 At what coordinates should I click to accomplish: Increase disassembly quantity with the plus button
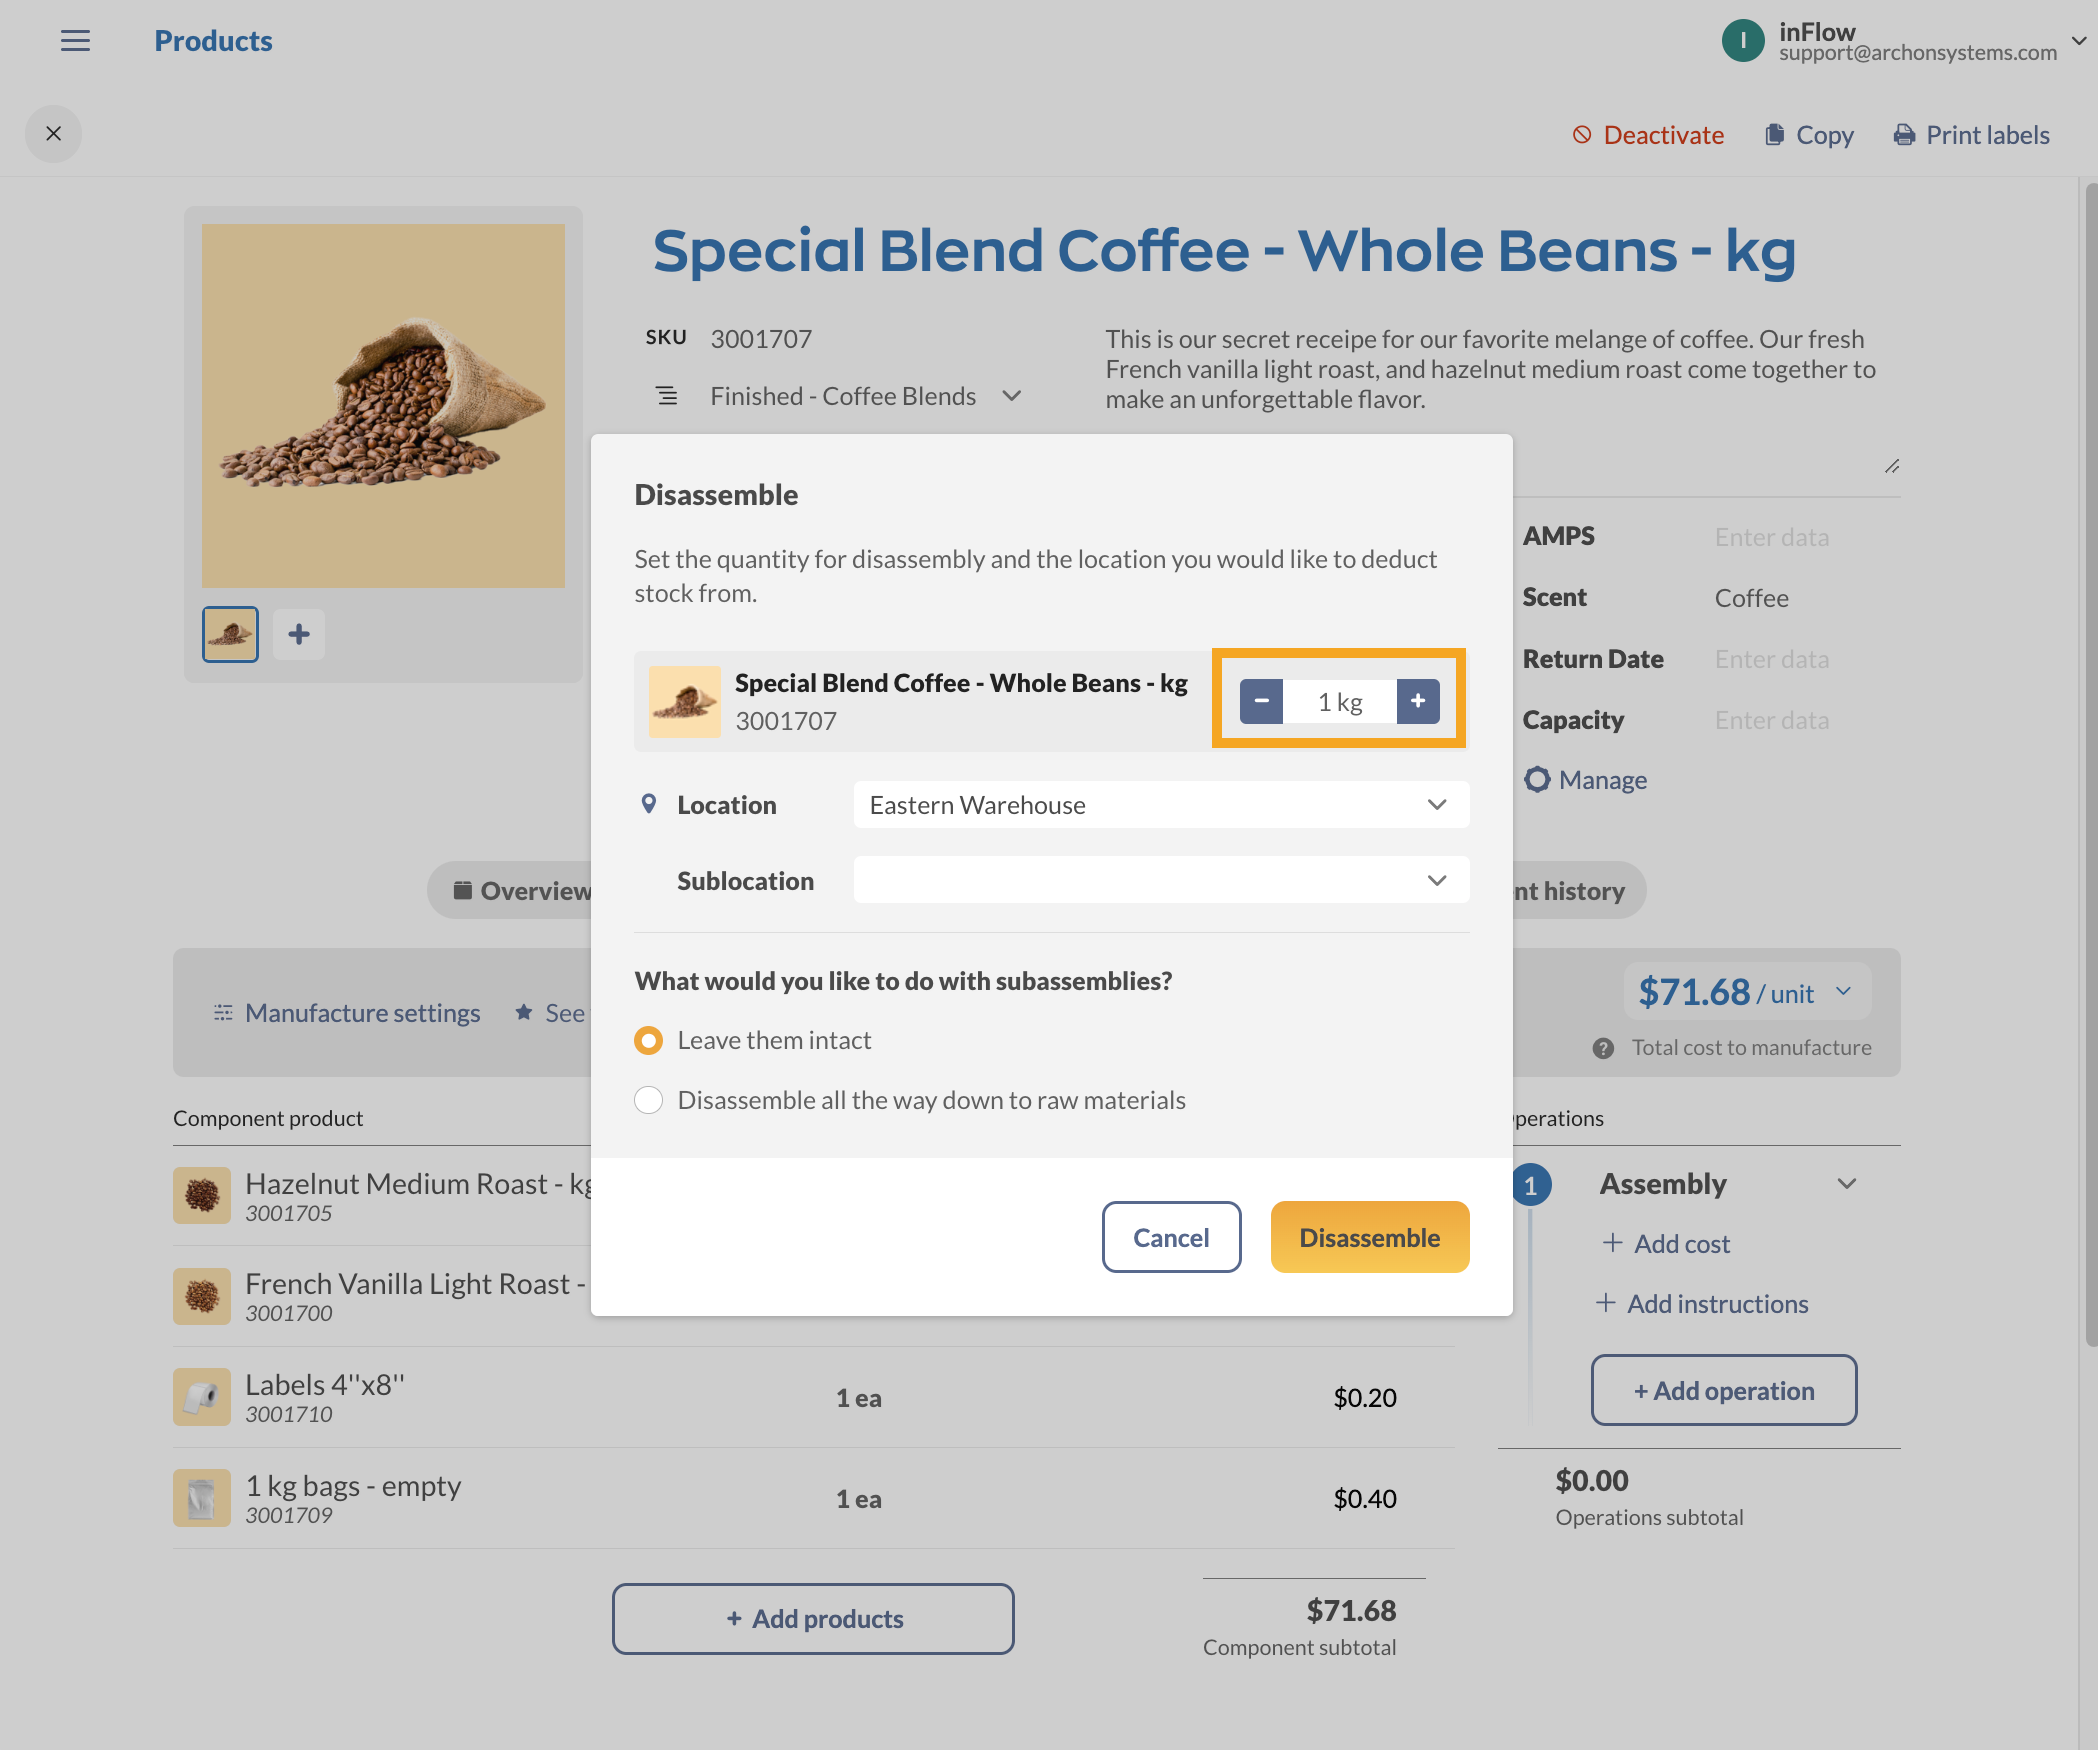pos(1417,701)
